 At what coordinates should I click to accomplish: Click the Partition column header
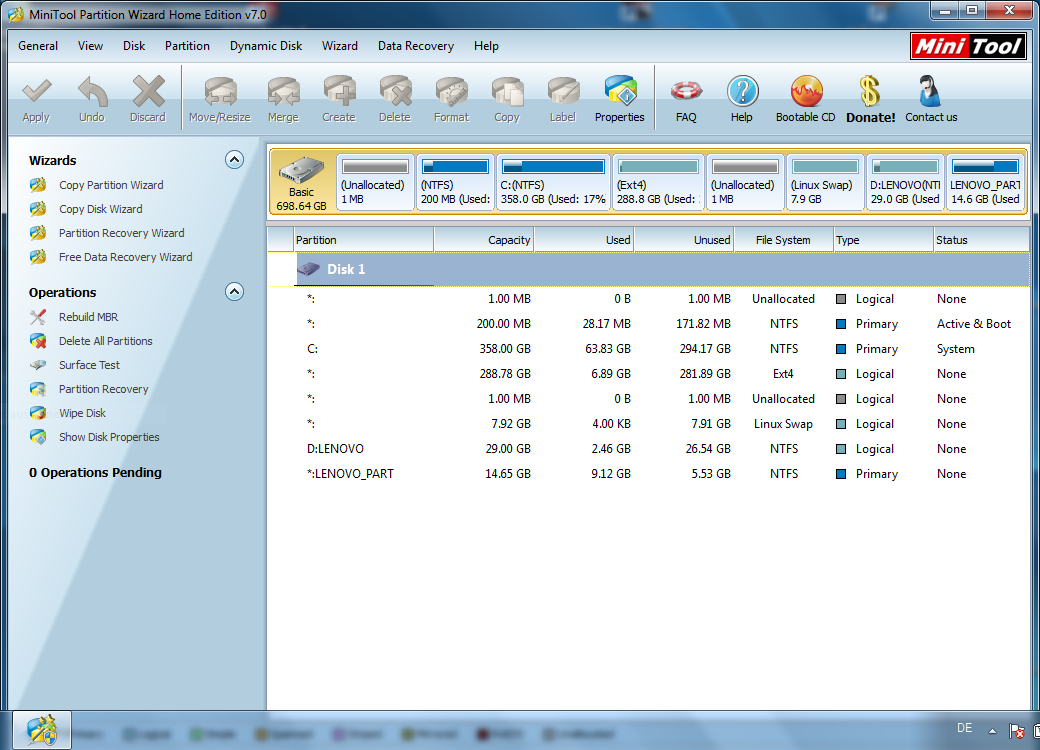(363, 240)
